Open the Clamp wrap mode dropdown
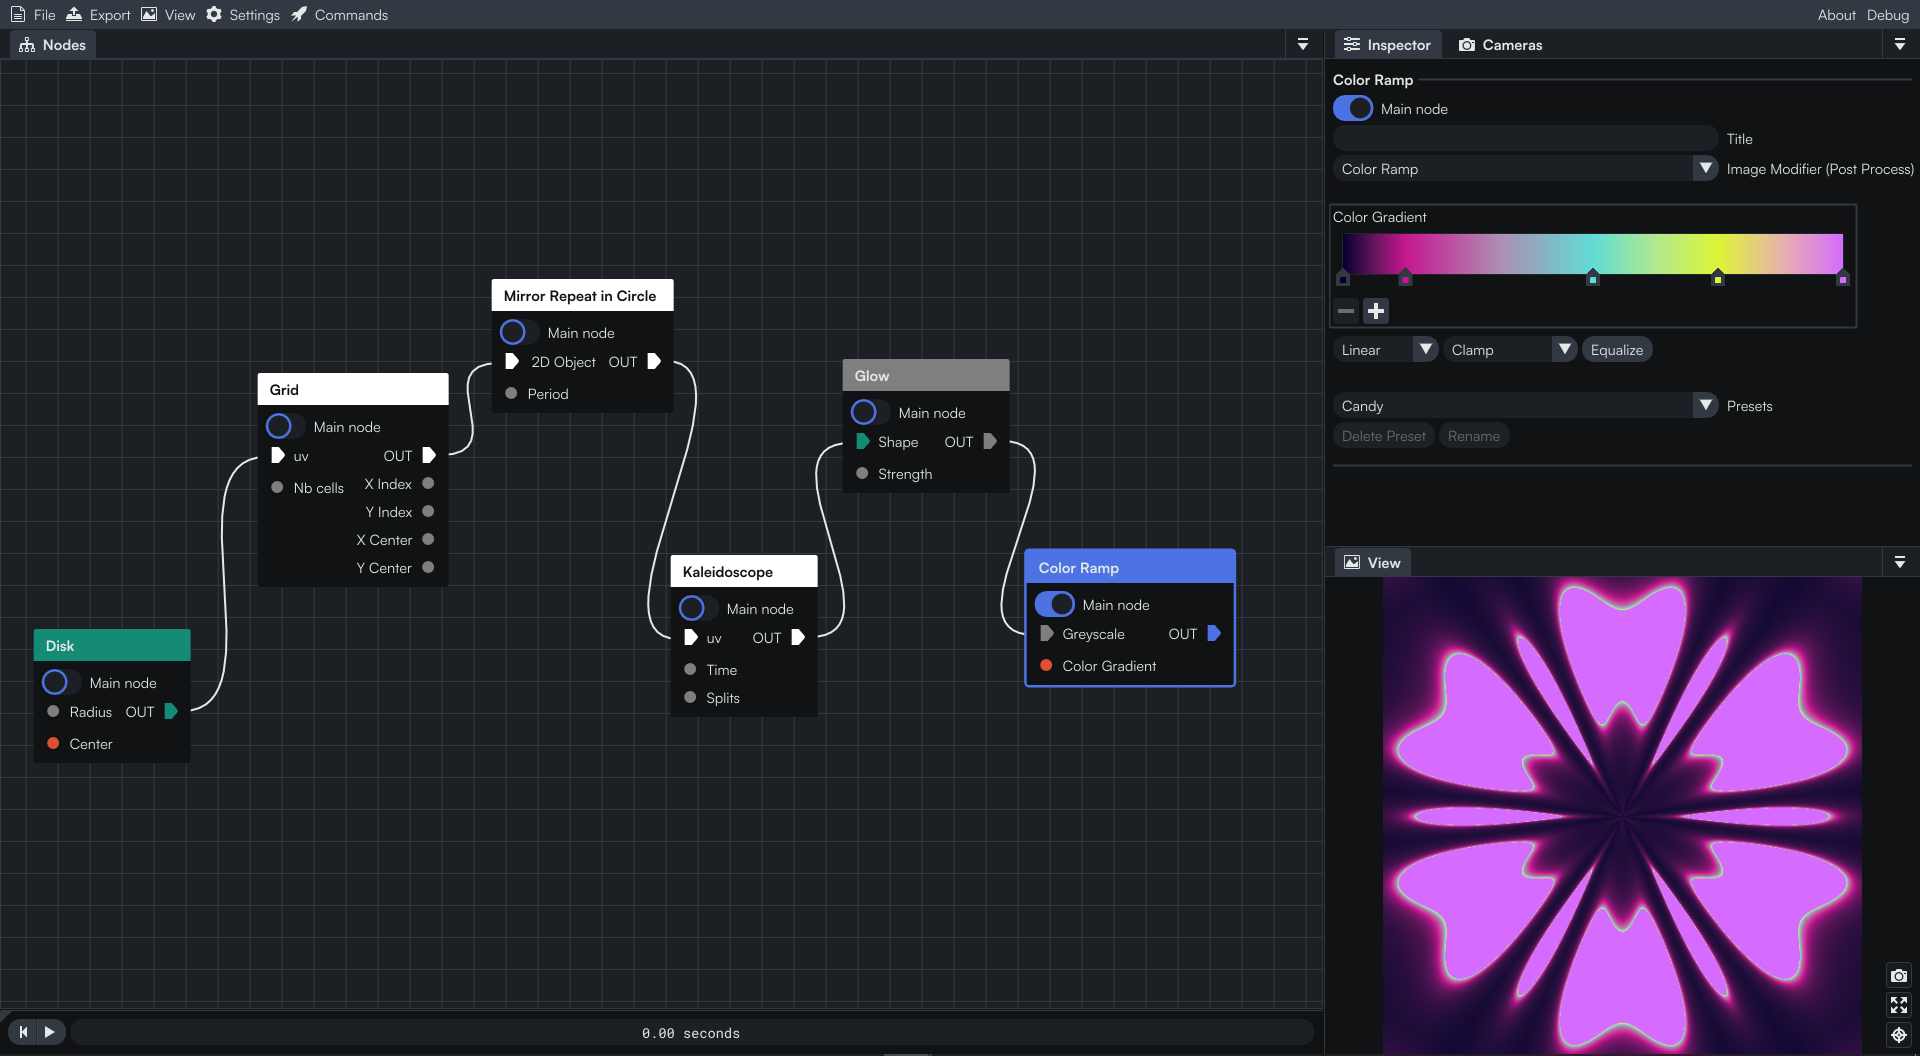1920x1056 pixels. (x=1510, y=349)
